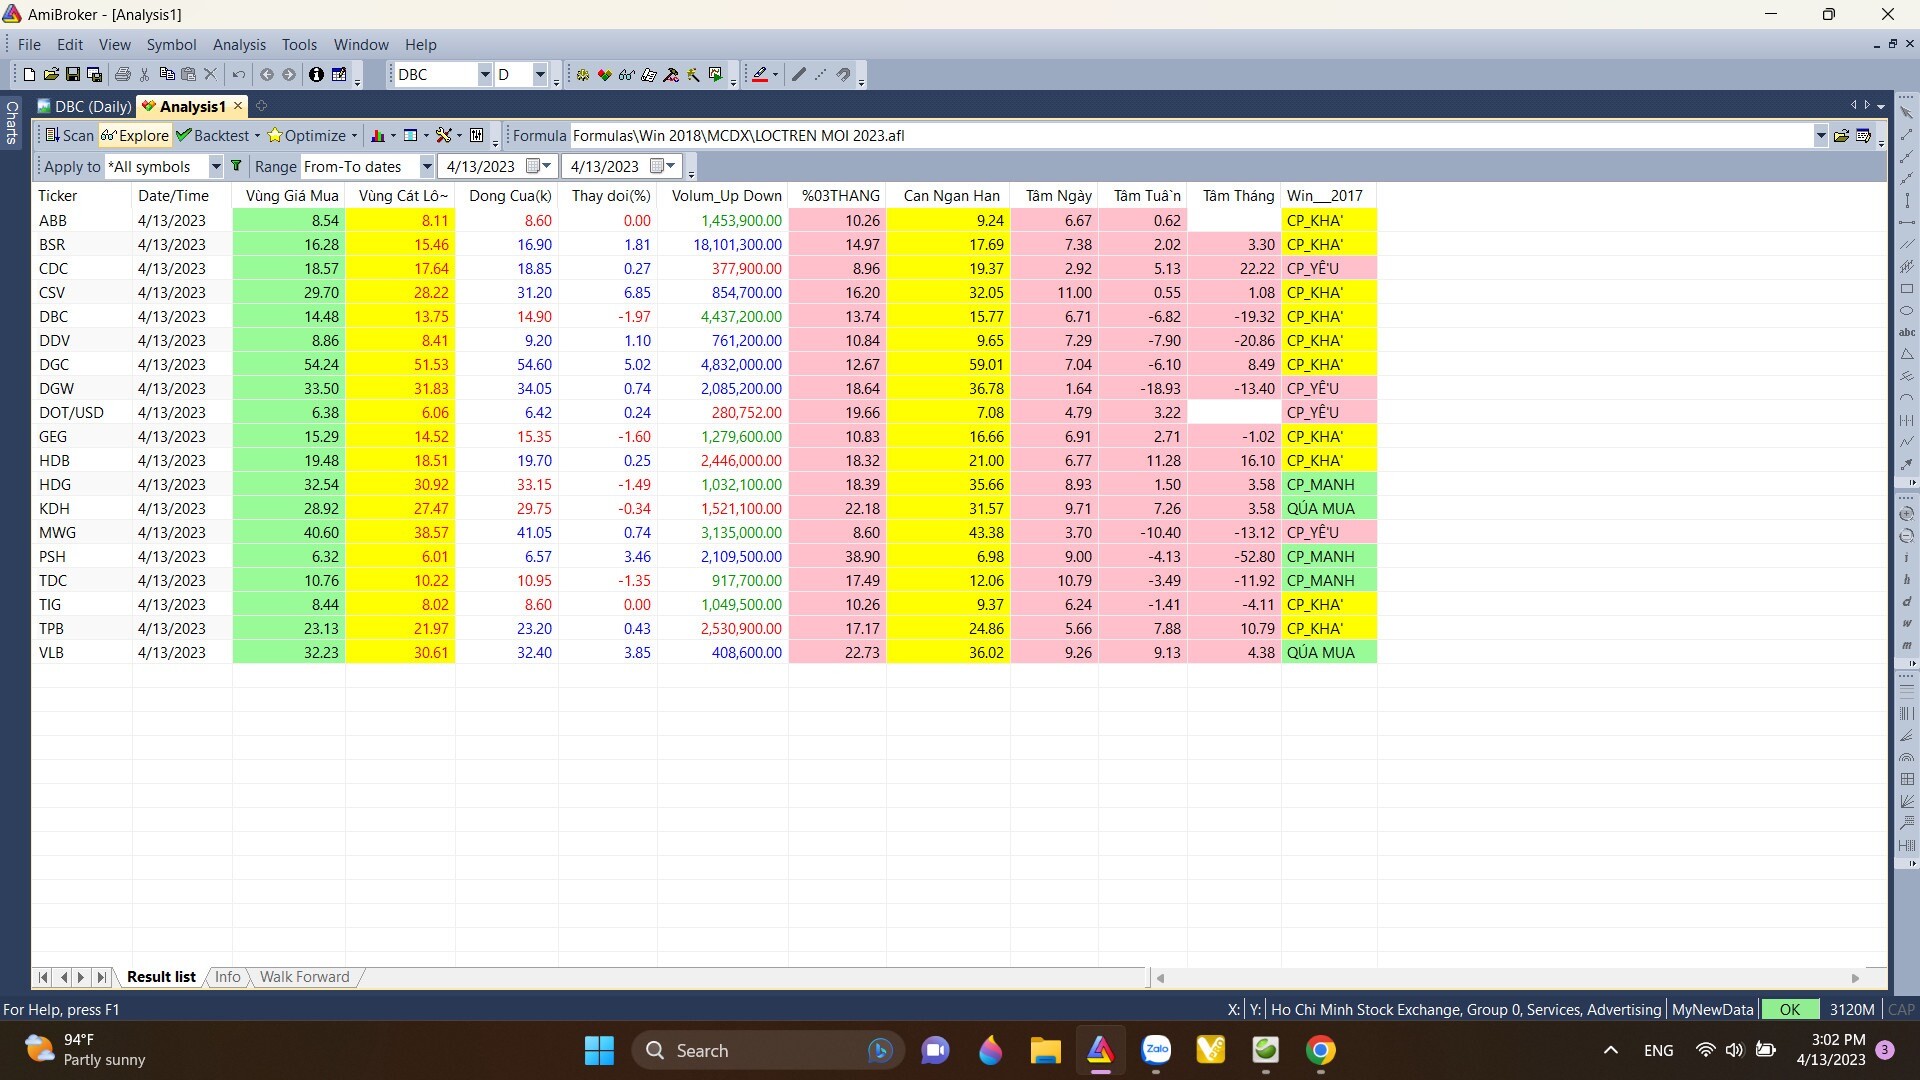The width and height of the screenshot is (1920, 1080).
Task: Sort by the Ticker column header
Action: point(82,196)
